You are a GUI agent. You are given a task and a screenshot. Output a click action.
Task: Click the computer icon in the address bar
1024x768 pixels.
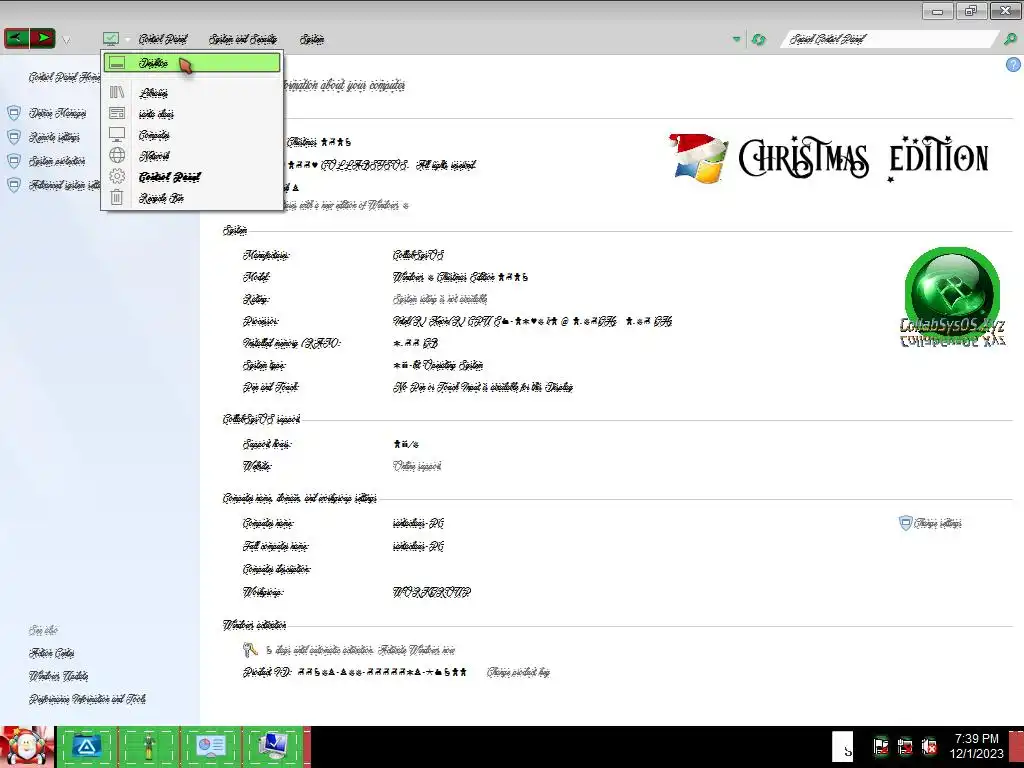tap(110, 39)
